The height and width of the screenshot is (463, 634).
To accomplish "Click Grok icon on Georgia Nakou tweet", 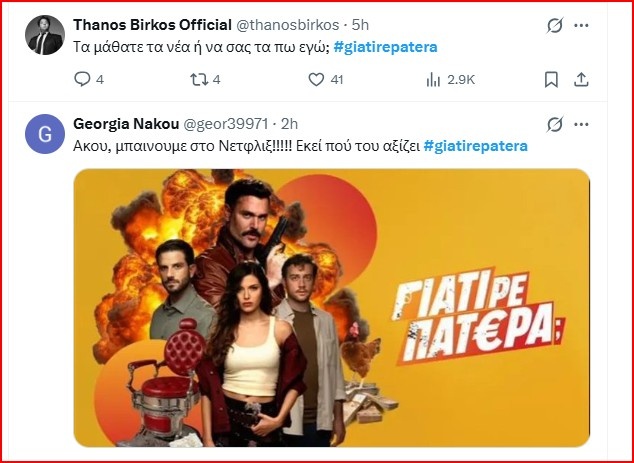I will click(x=554, y=125).
